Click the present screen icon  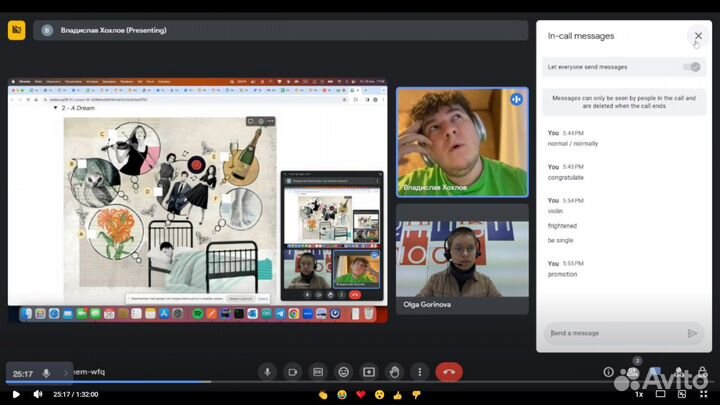point(369,372)
